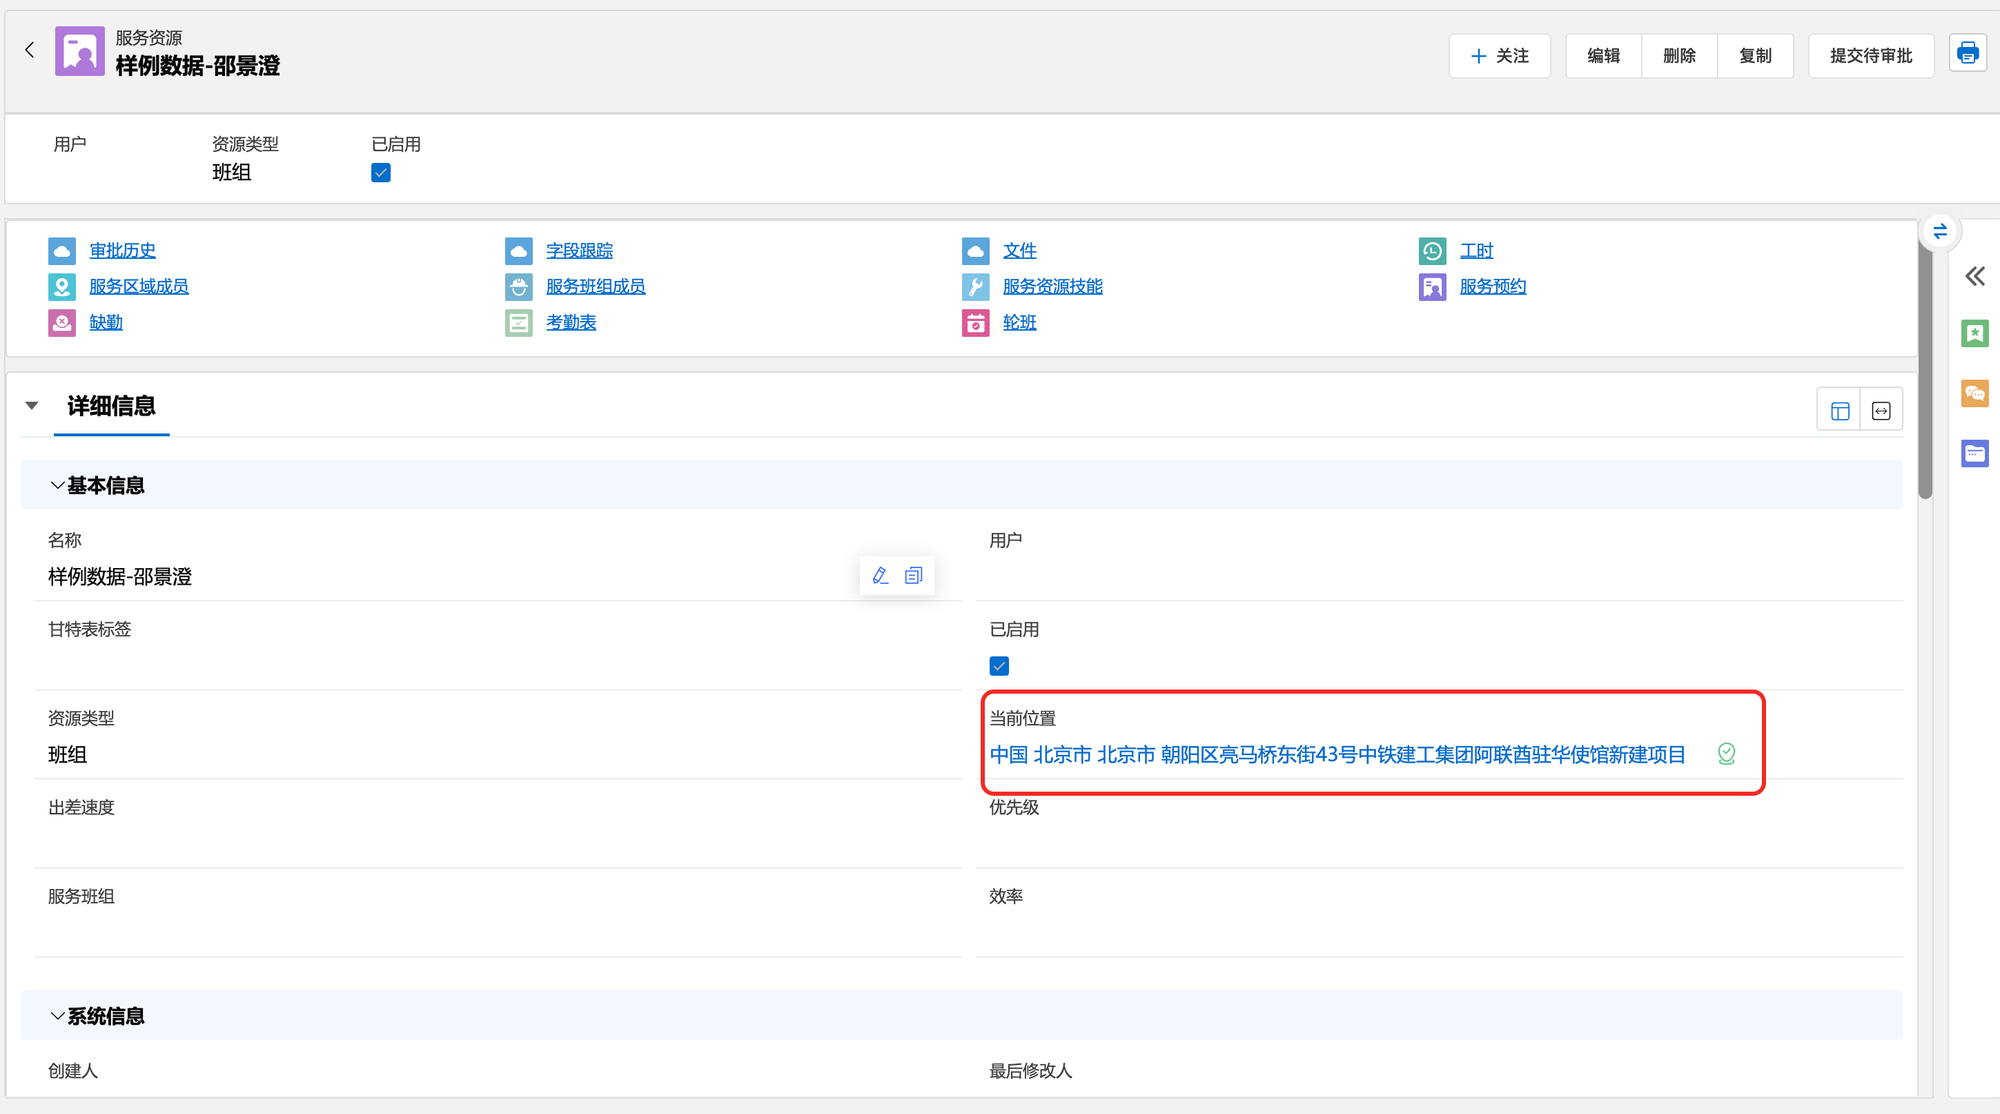Select the 详细信息 tab
Screen dimensions: 2000x1114
coord(111,406)
